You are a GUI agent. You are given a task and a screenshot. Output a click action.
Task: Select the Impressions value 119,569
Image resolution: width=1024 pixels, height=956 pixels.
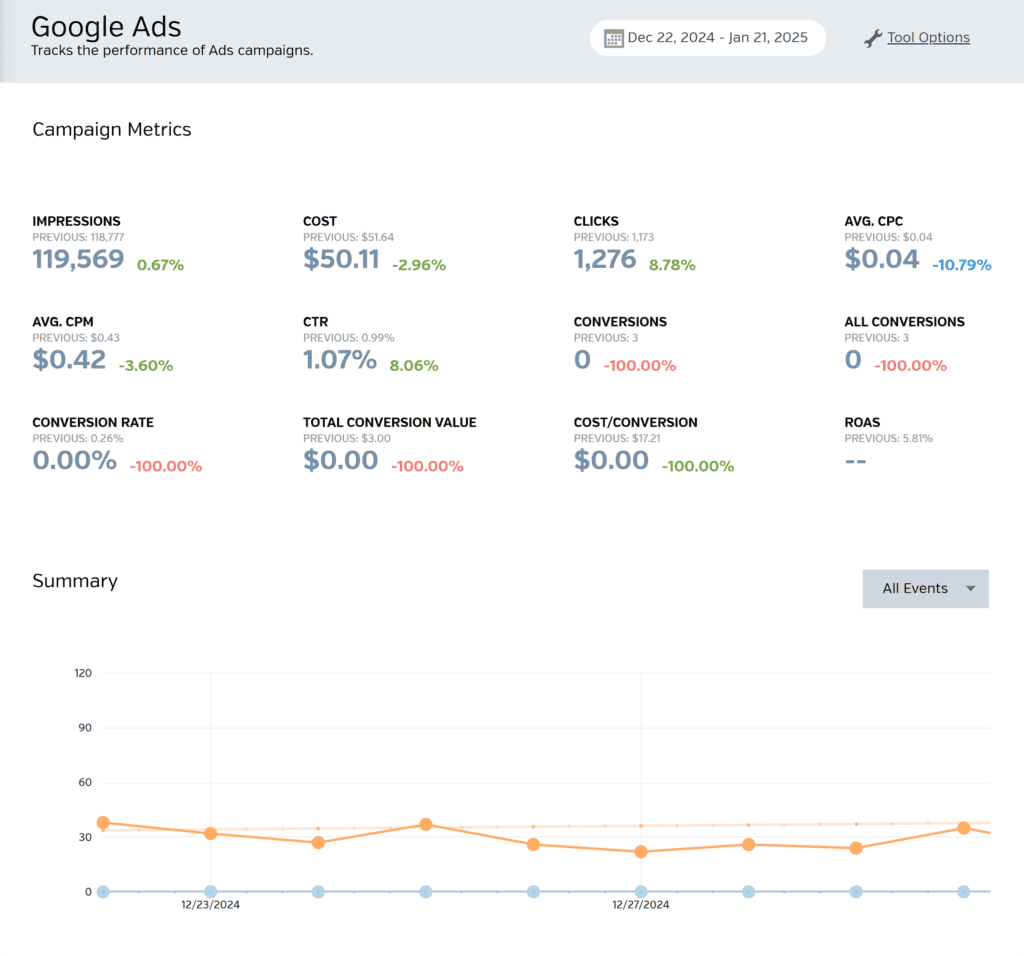(78, 260)
